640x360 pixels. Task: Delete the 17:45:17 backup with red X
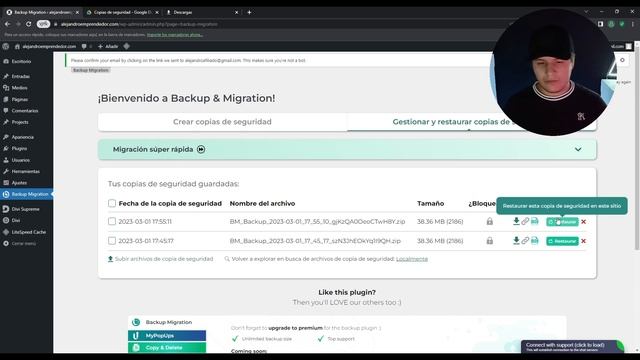[583, 241]
